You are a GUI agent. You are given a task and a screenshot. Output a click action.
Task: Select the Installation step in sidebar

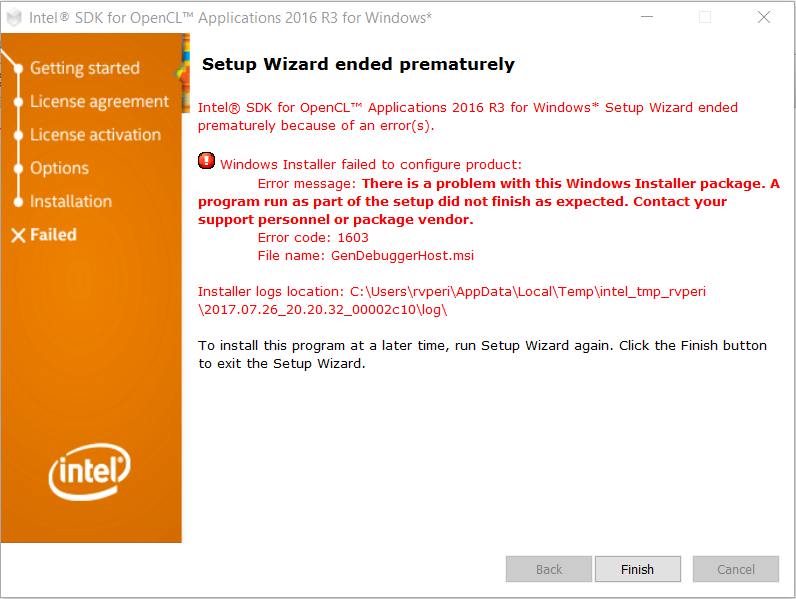click(71, 202)
